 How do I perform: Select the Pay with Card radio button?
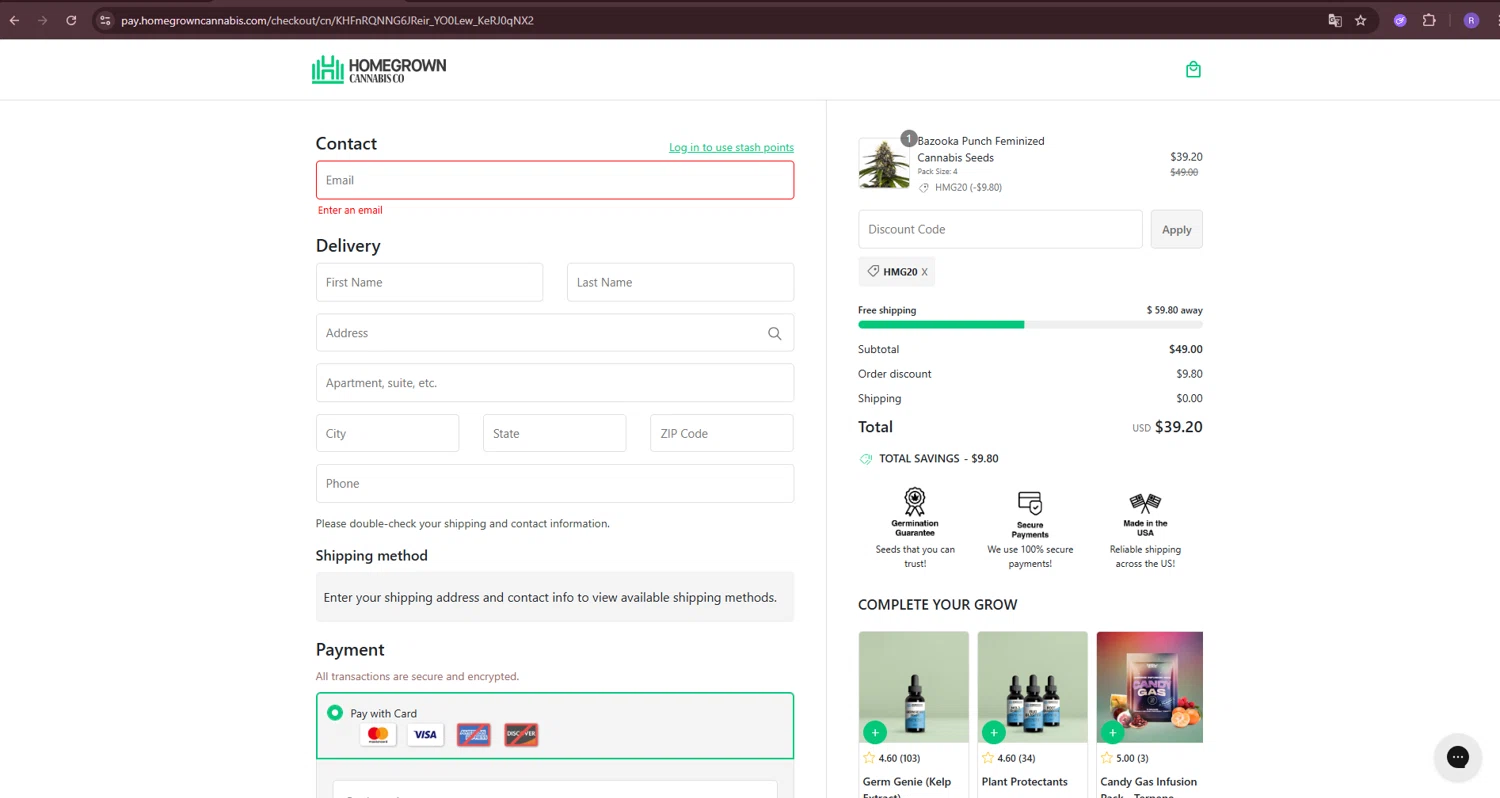tap(335, 713)
